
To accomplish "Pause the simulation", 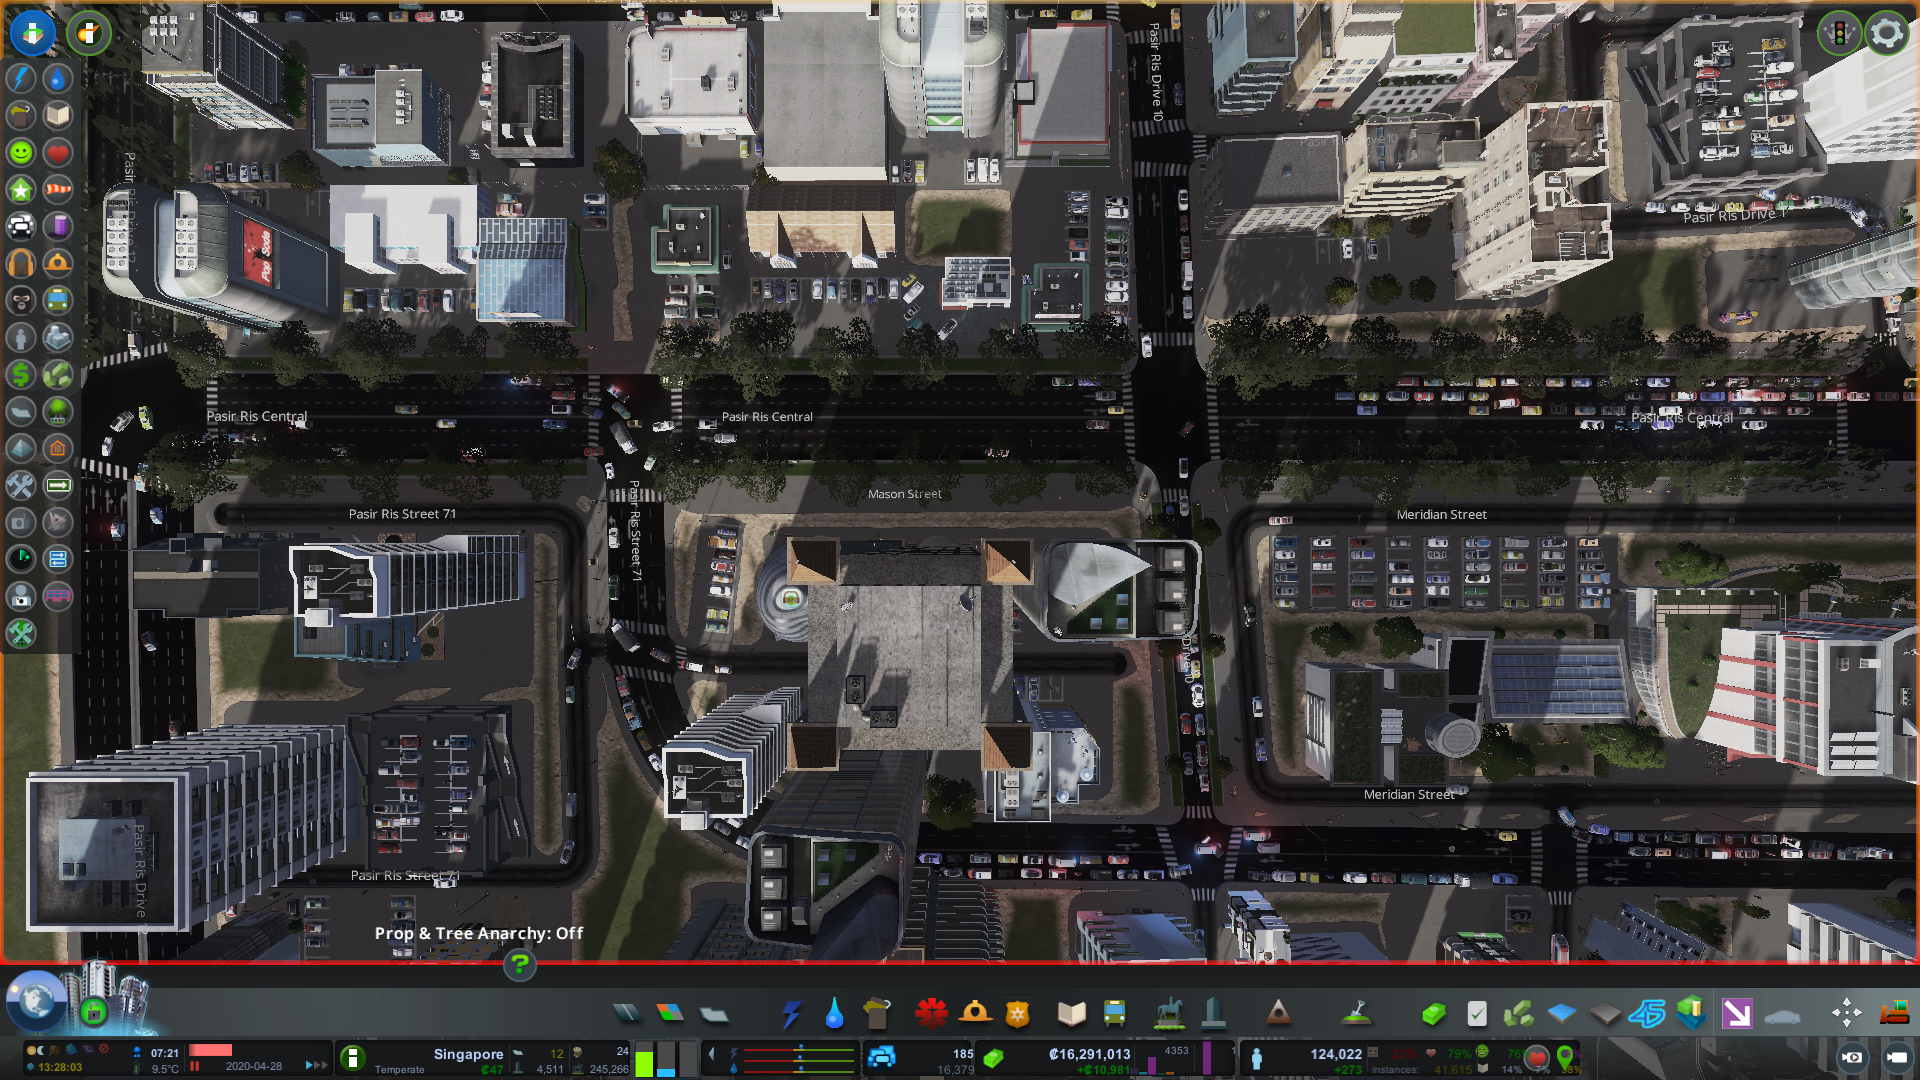I will [194, 1065].
